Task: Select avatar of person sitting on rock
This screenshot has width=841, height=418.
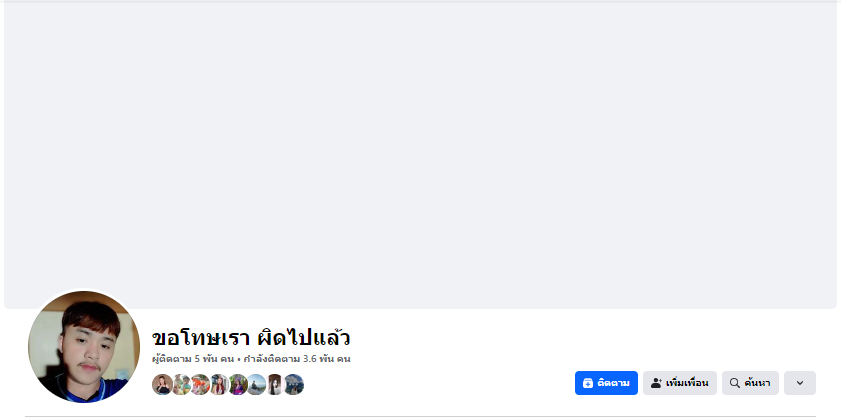Action: click(256, 384)
